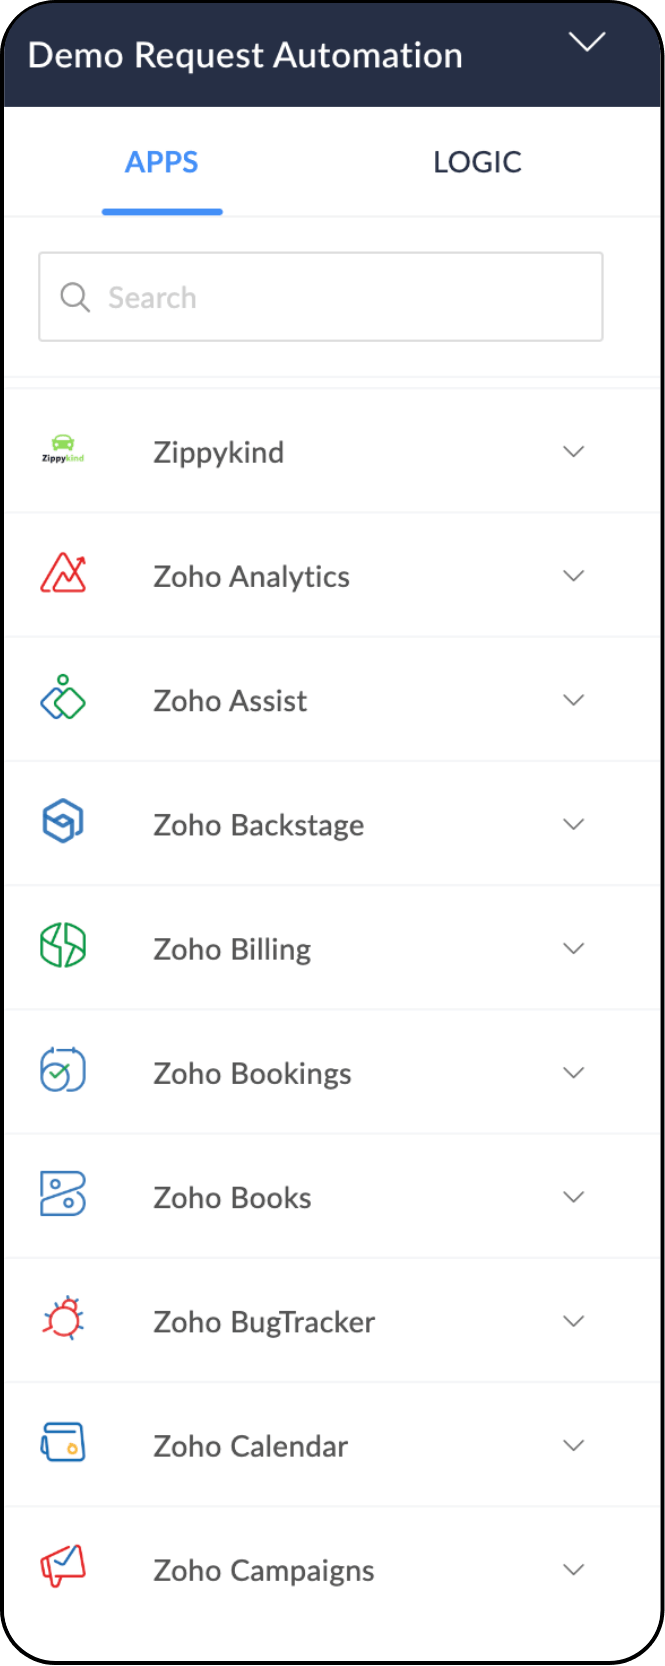665x1666 pixels.
Task: Click the Zoho Bookings label
Action: pyautogui.click(x=252, y=1073)
